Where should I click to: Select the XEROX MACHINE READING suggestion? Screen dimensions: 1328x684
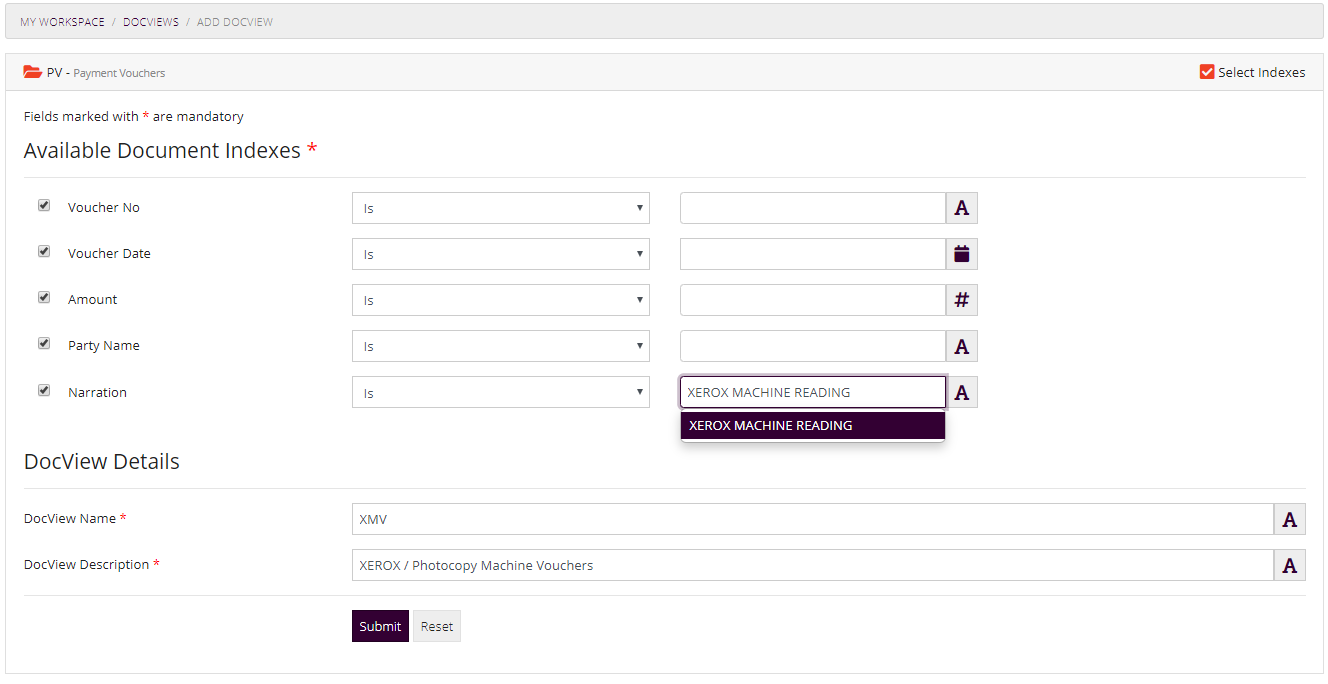(812, 425)
